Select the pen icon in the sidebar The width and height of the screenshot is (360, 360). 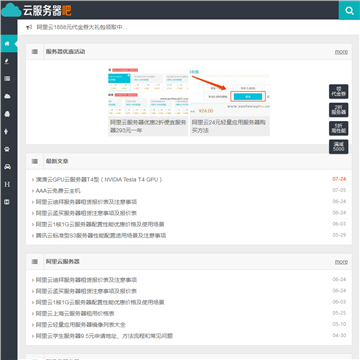[x=7, y=61]
